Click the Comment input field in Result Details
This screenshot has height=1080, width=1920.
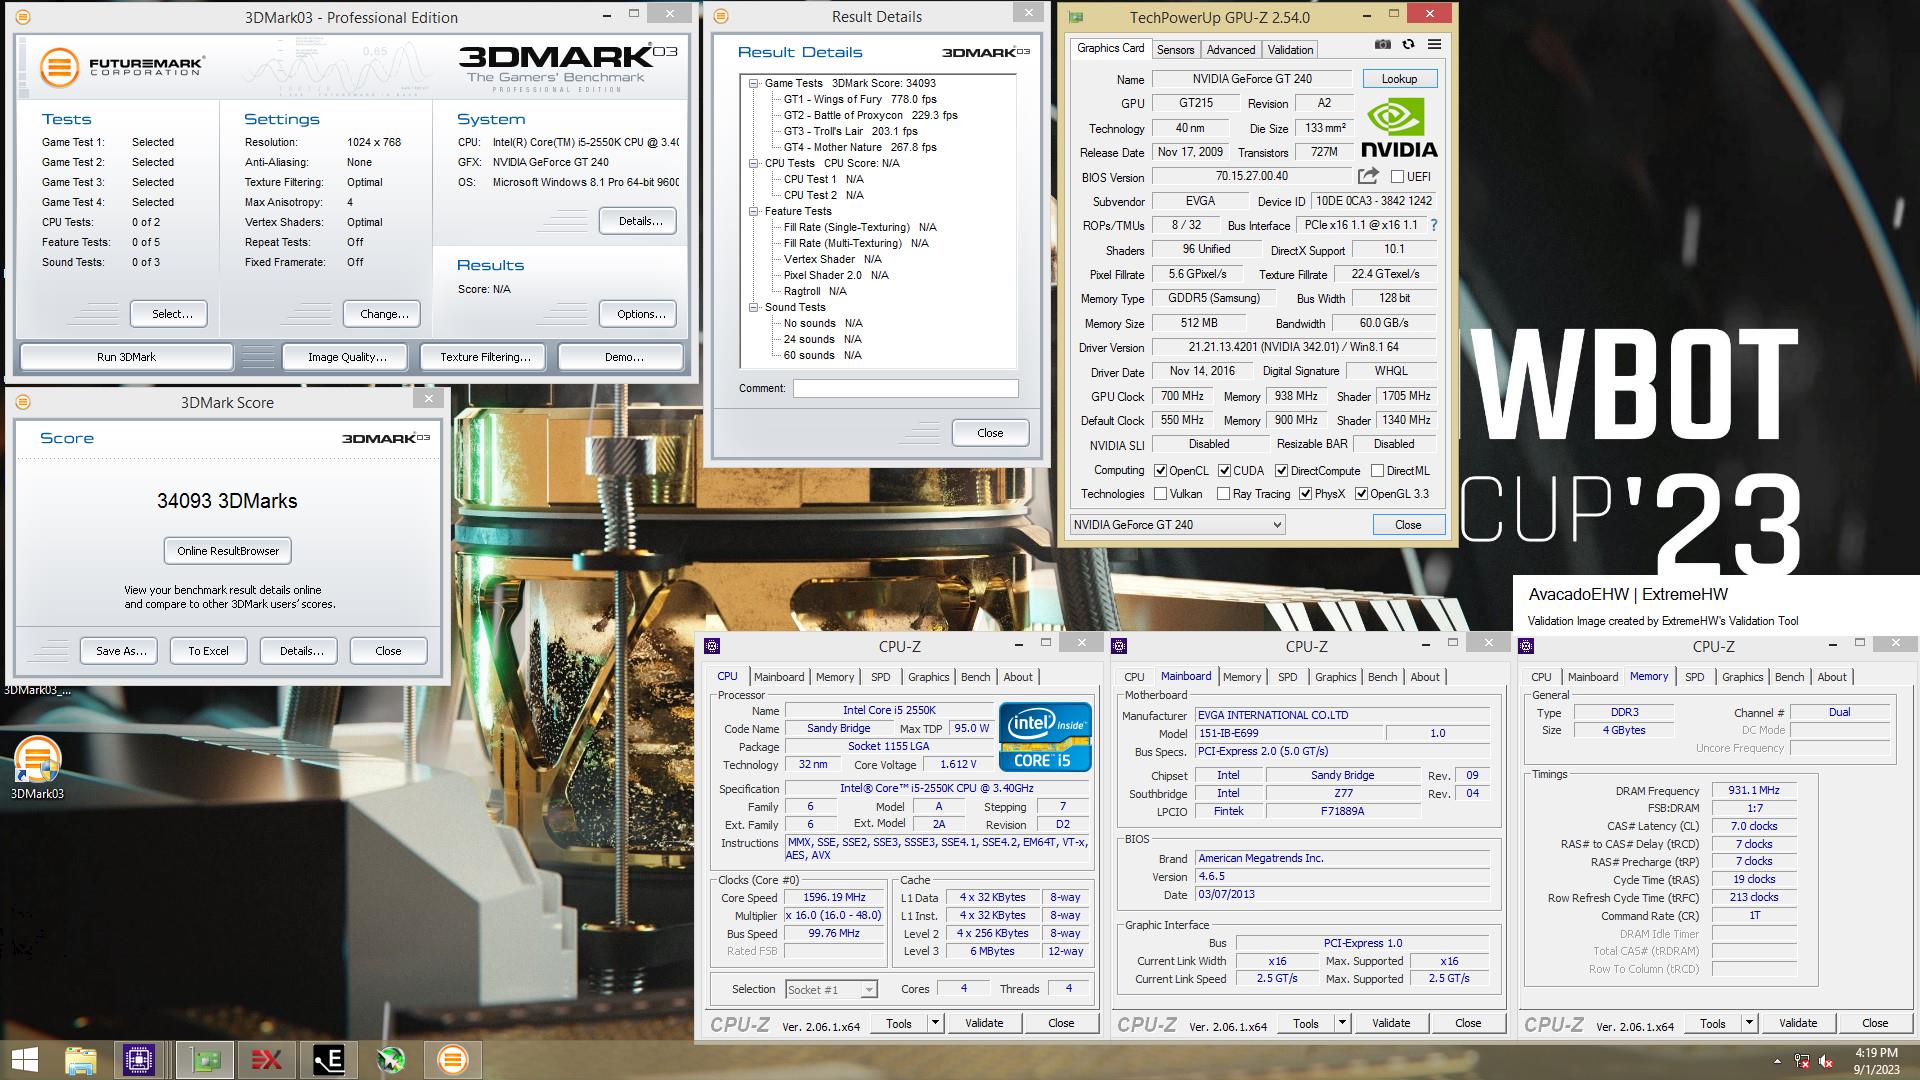pos(905,388)
